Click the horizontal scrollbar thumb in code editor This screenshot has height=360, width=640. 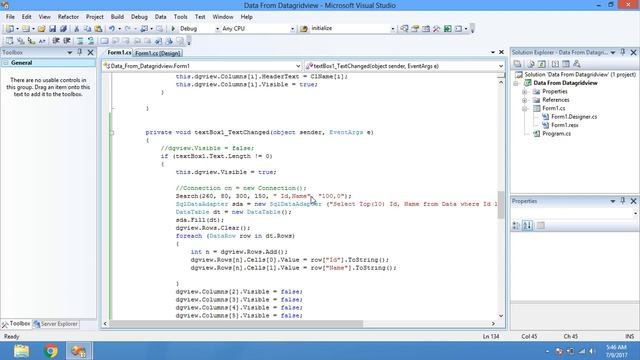click(x=236, y=324)
